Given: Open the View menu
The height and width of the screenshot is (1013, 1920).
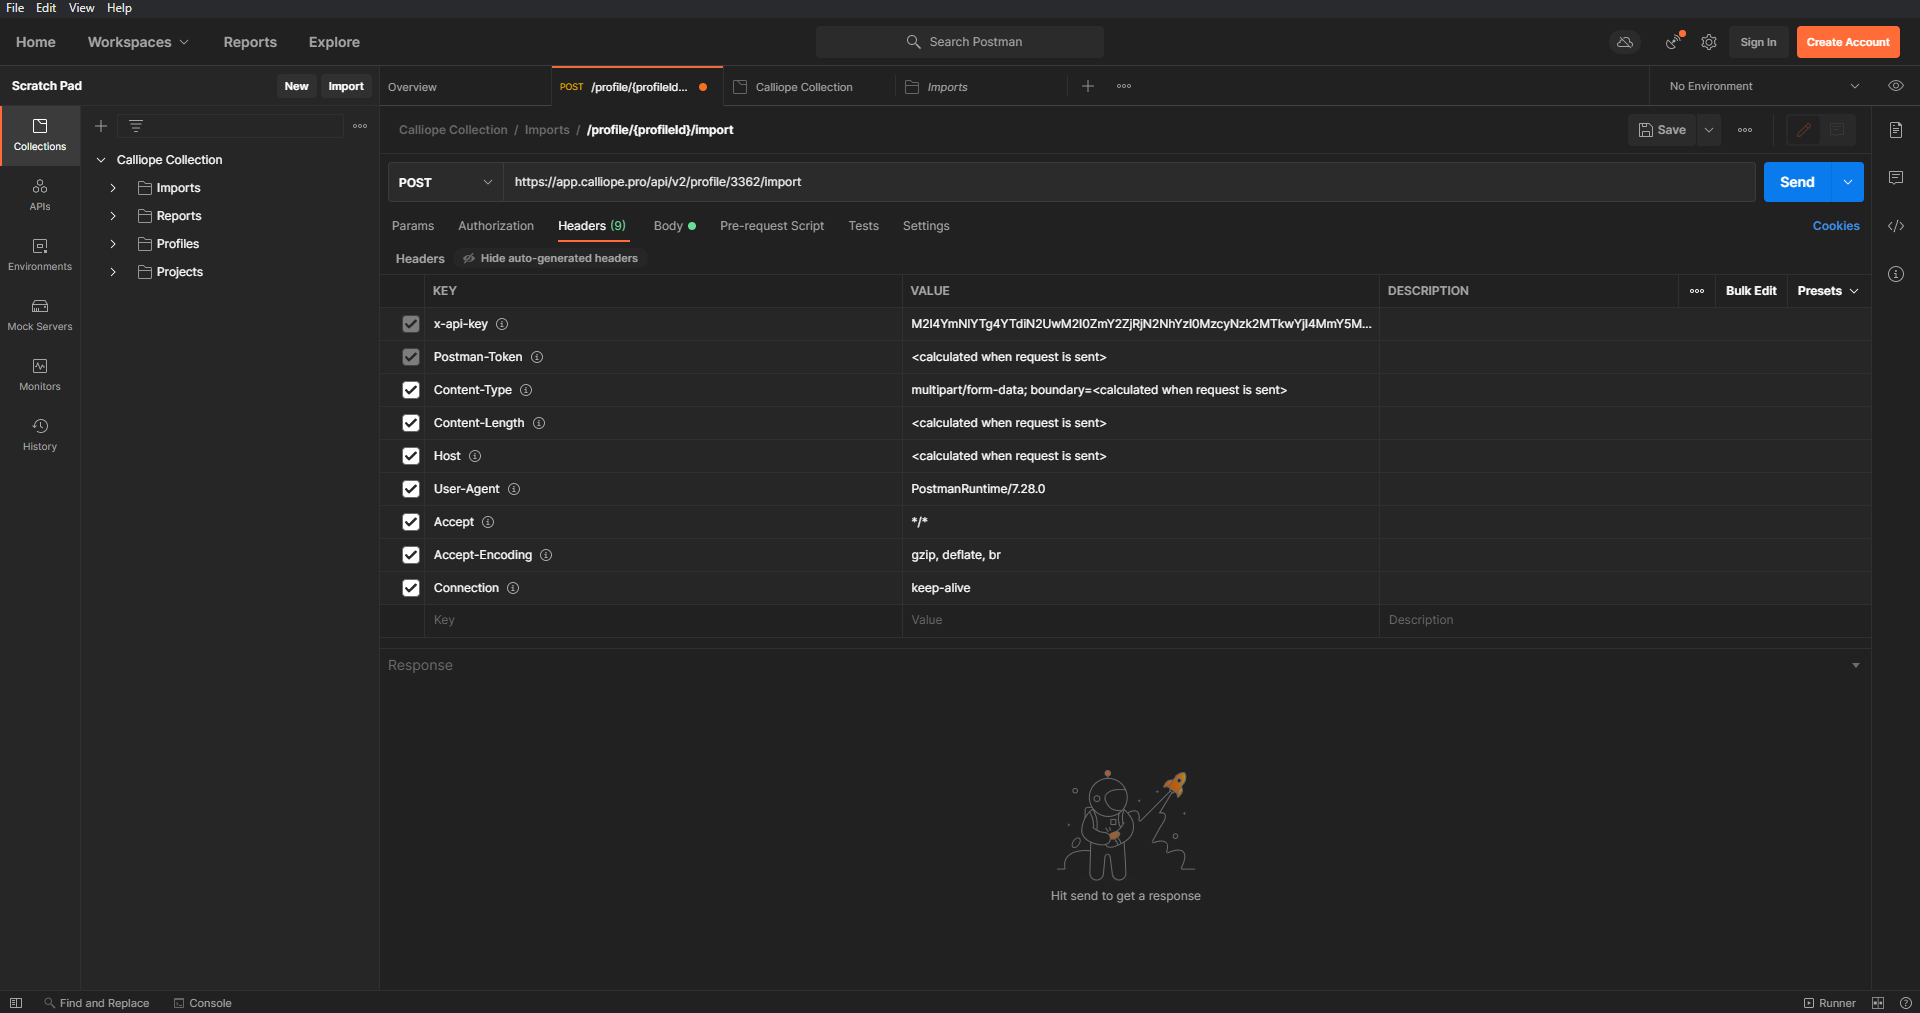Looking at the screenshot, I should click(81, 8).
